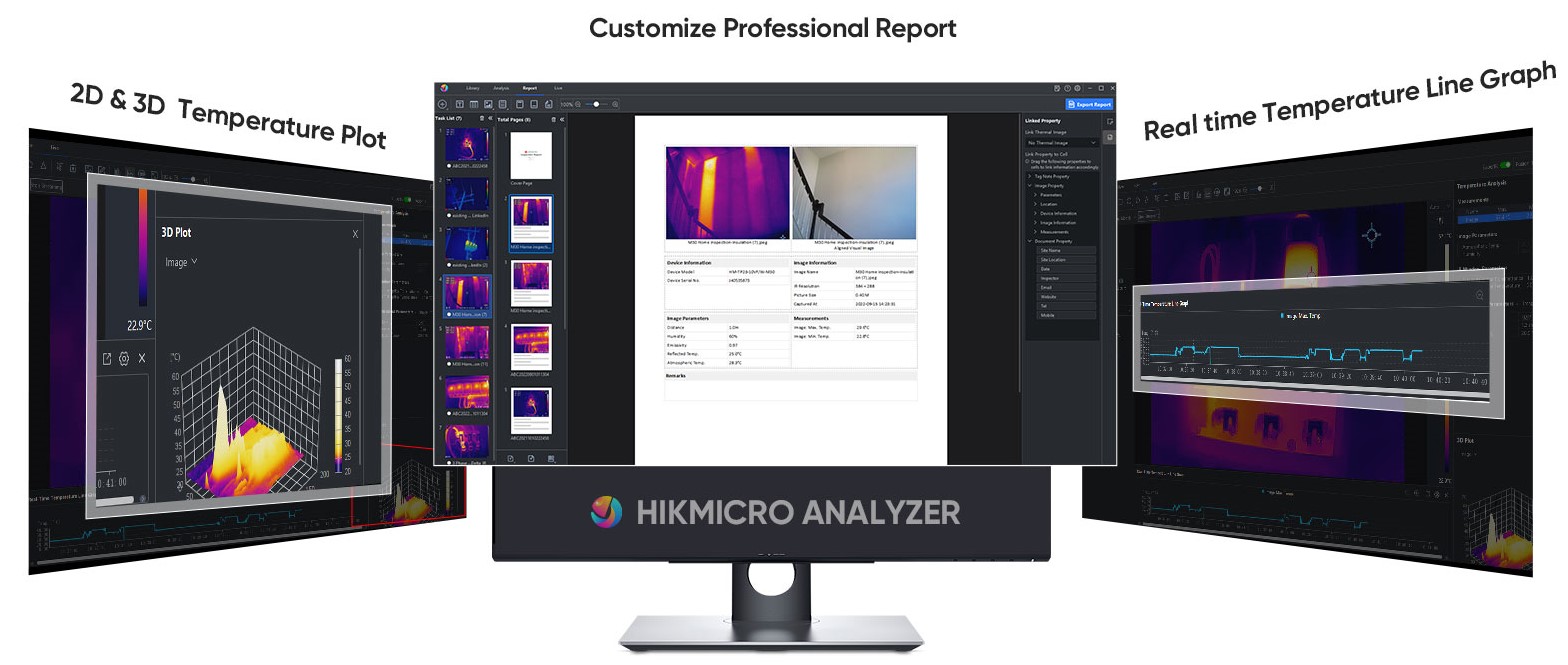The image size is (1568, 665).
Task: Insert an image using the toolbar icon
Action: (488, 104)
